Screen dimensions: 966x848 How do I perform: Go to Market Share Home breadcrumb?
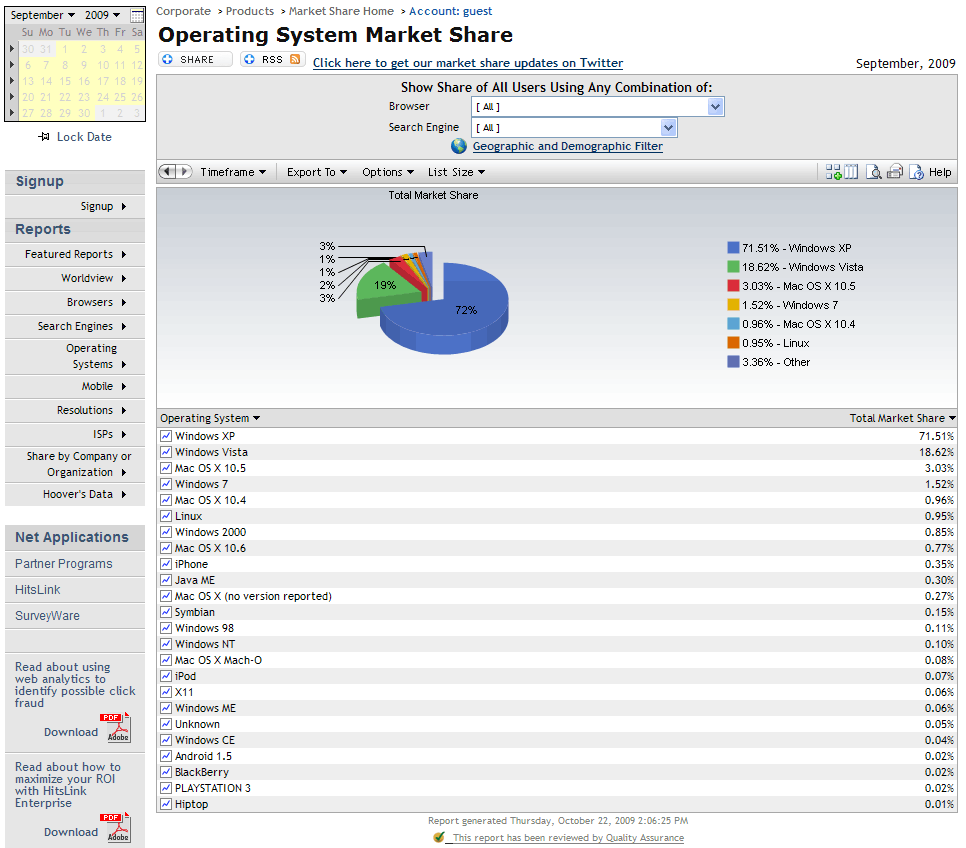point(341,11)
